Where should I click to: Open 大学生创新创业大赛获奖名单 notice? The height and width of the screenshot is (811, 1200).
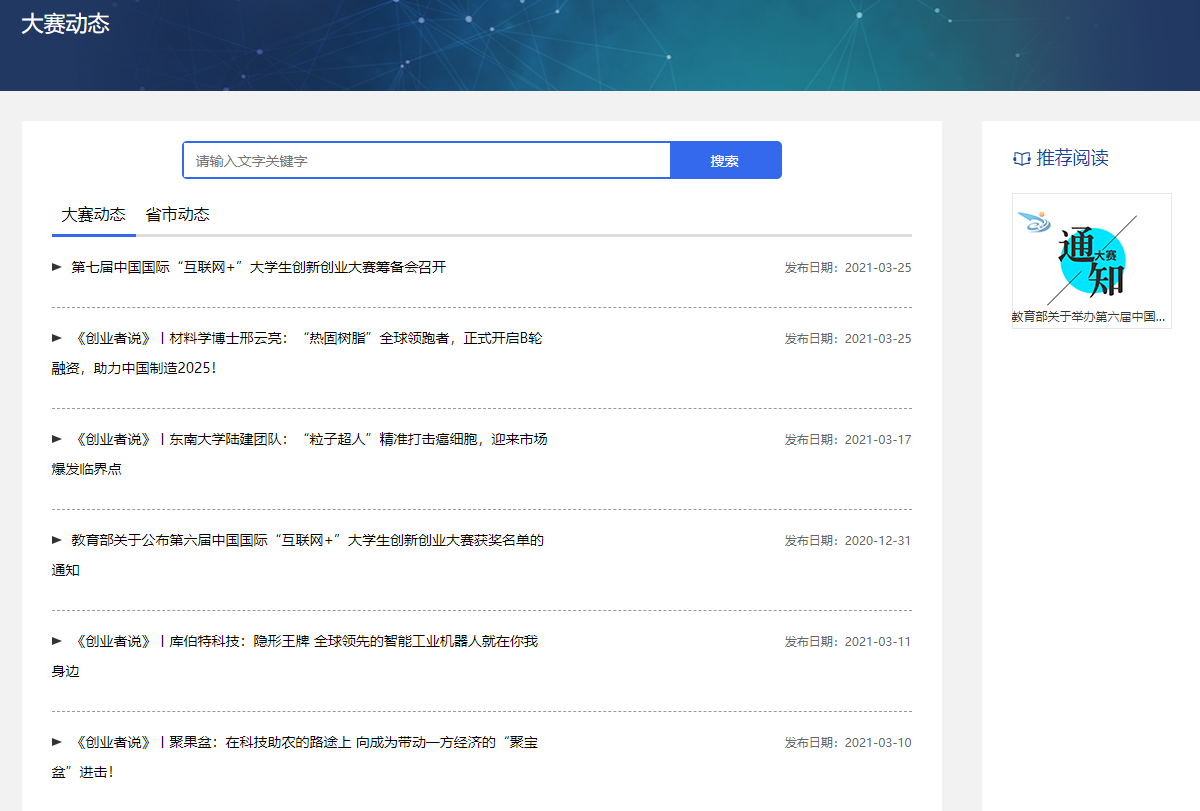(307, 541)
